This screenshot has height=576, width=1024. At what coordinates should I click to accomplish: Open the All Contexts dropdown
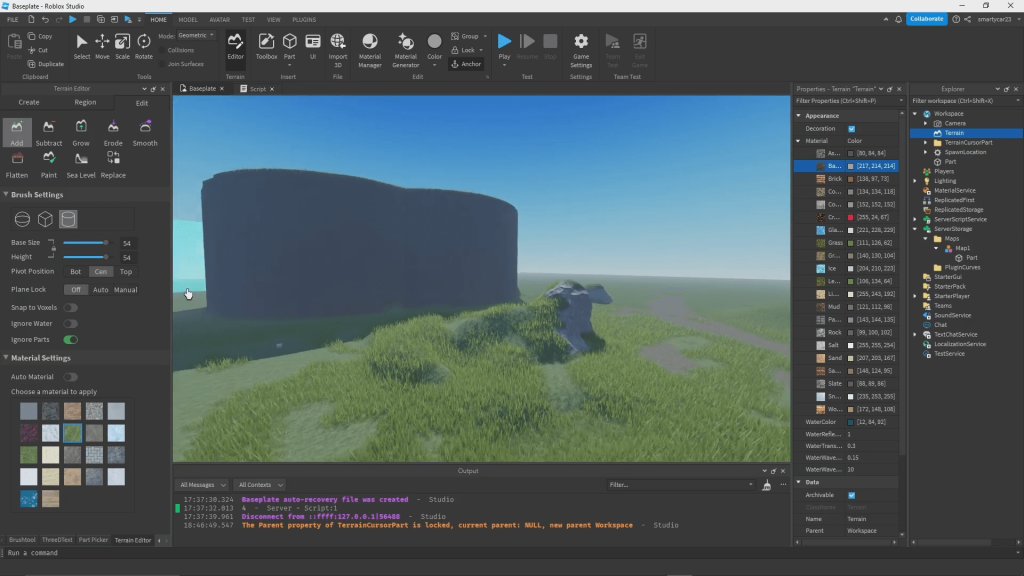(x=260, y=485)
